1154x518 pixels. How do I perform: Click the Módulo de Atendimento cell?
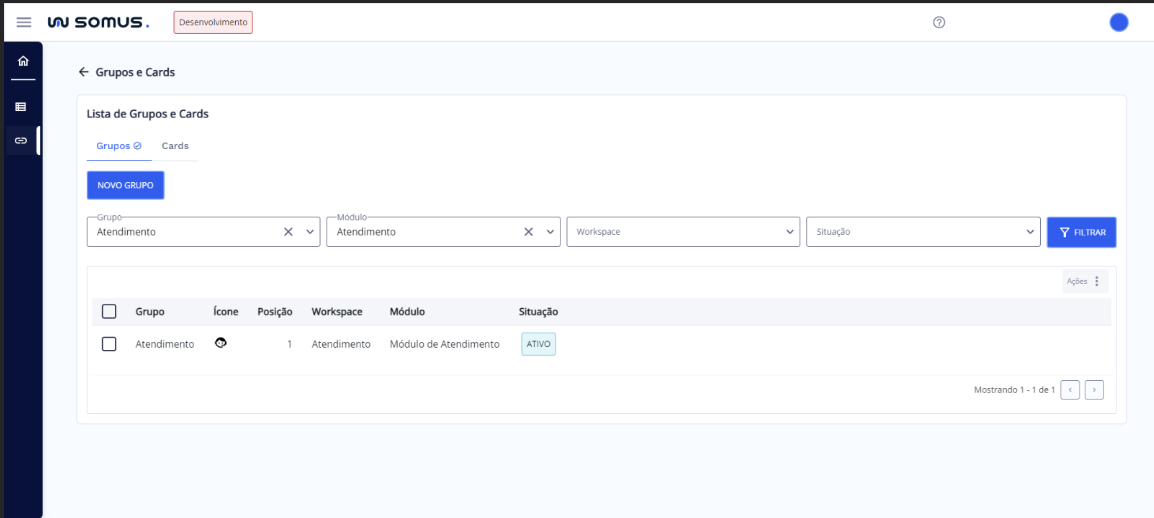445,344
